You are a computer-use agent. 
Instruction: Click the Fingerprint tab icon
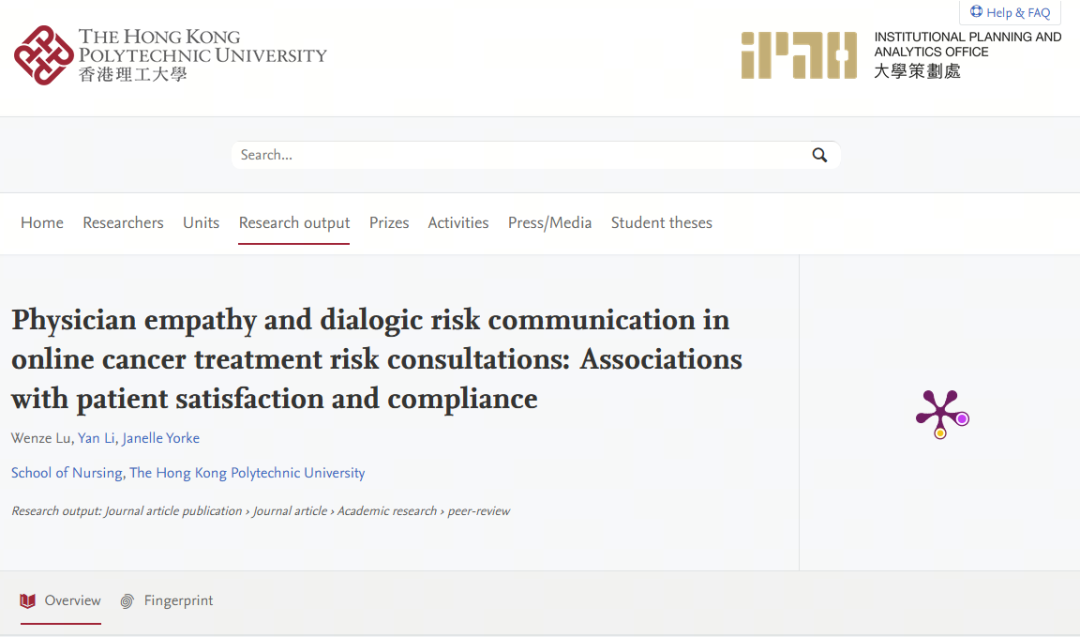tap(127, 601)
